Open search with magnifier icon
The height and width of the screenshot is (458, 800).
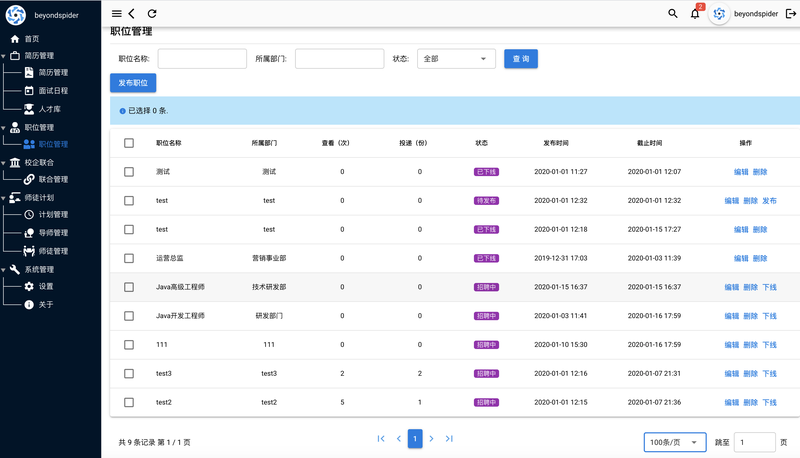tap(673, 14)
